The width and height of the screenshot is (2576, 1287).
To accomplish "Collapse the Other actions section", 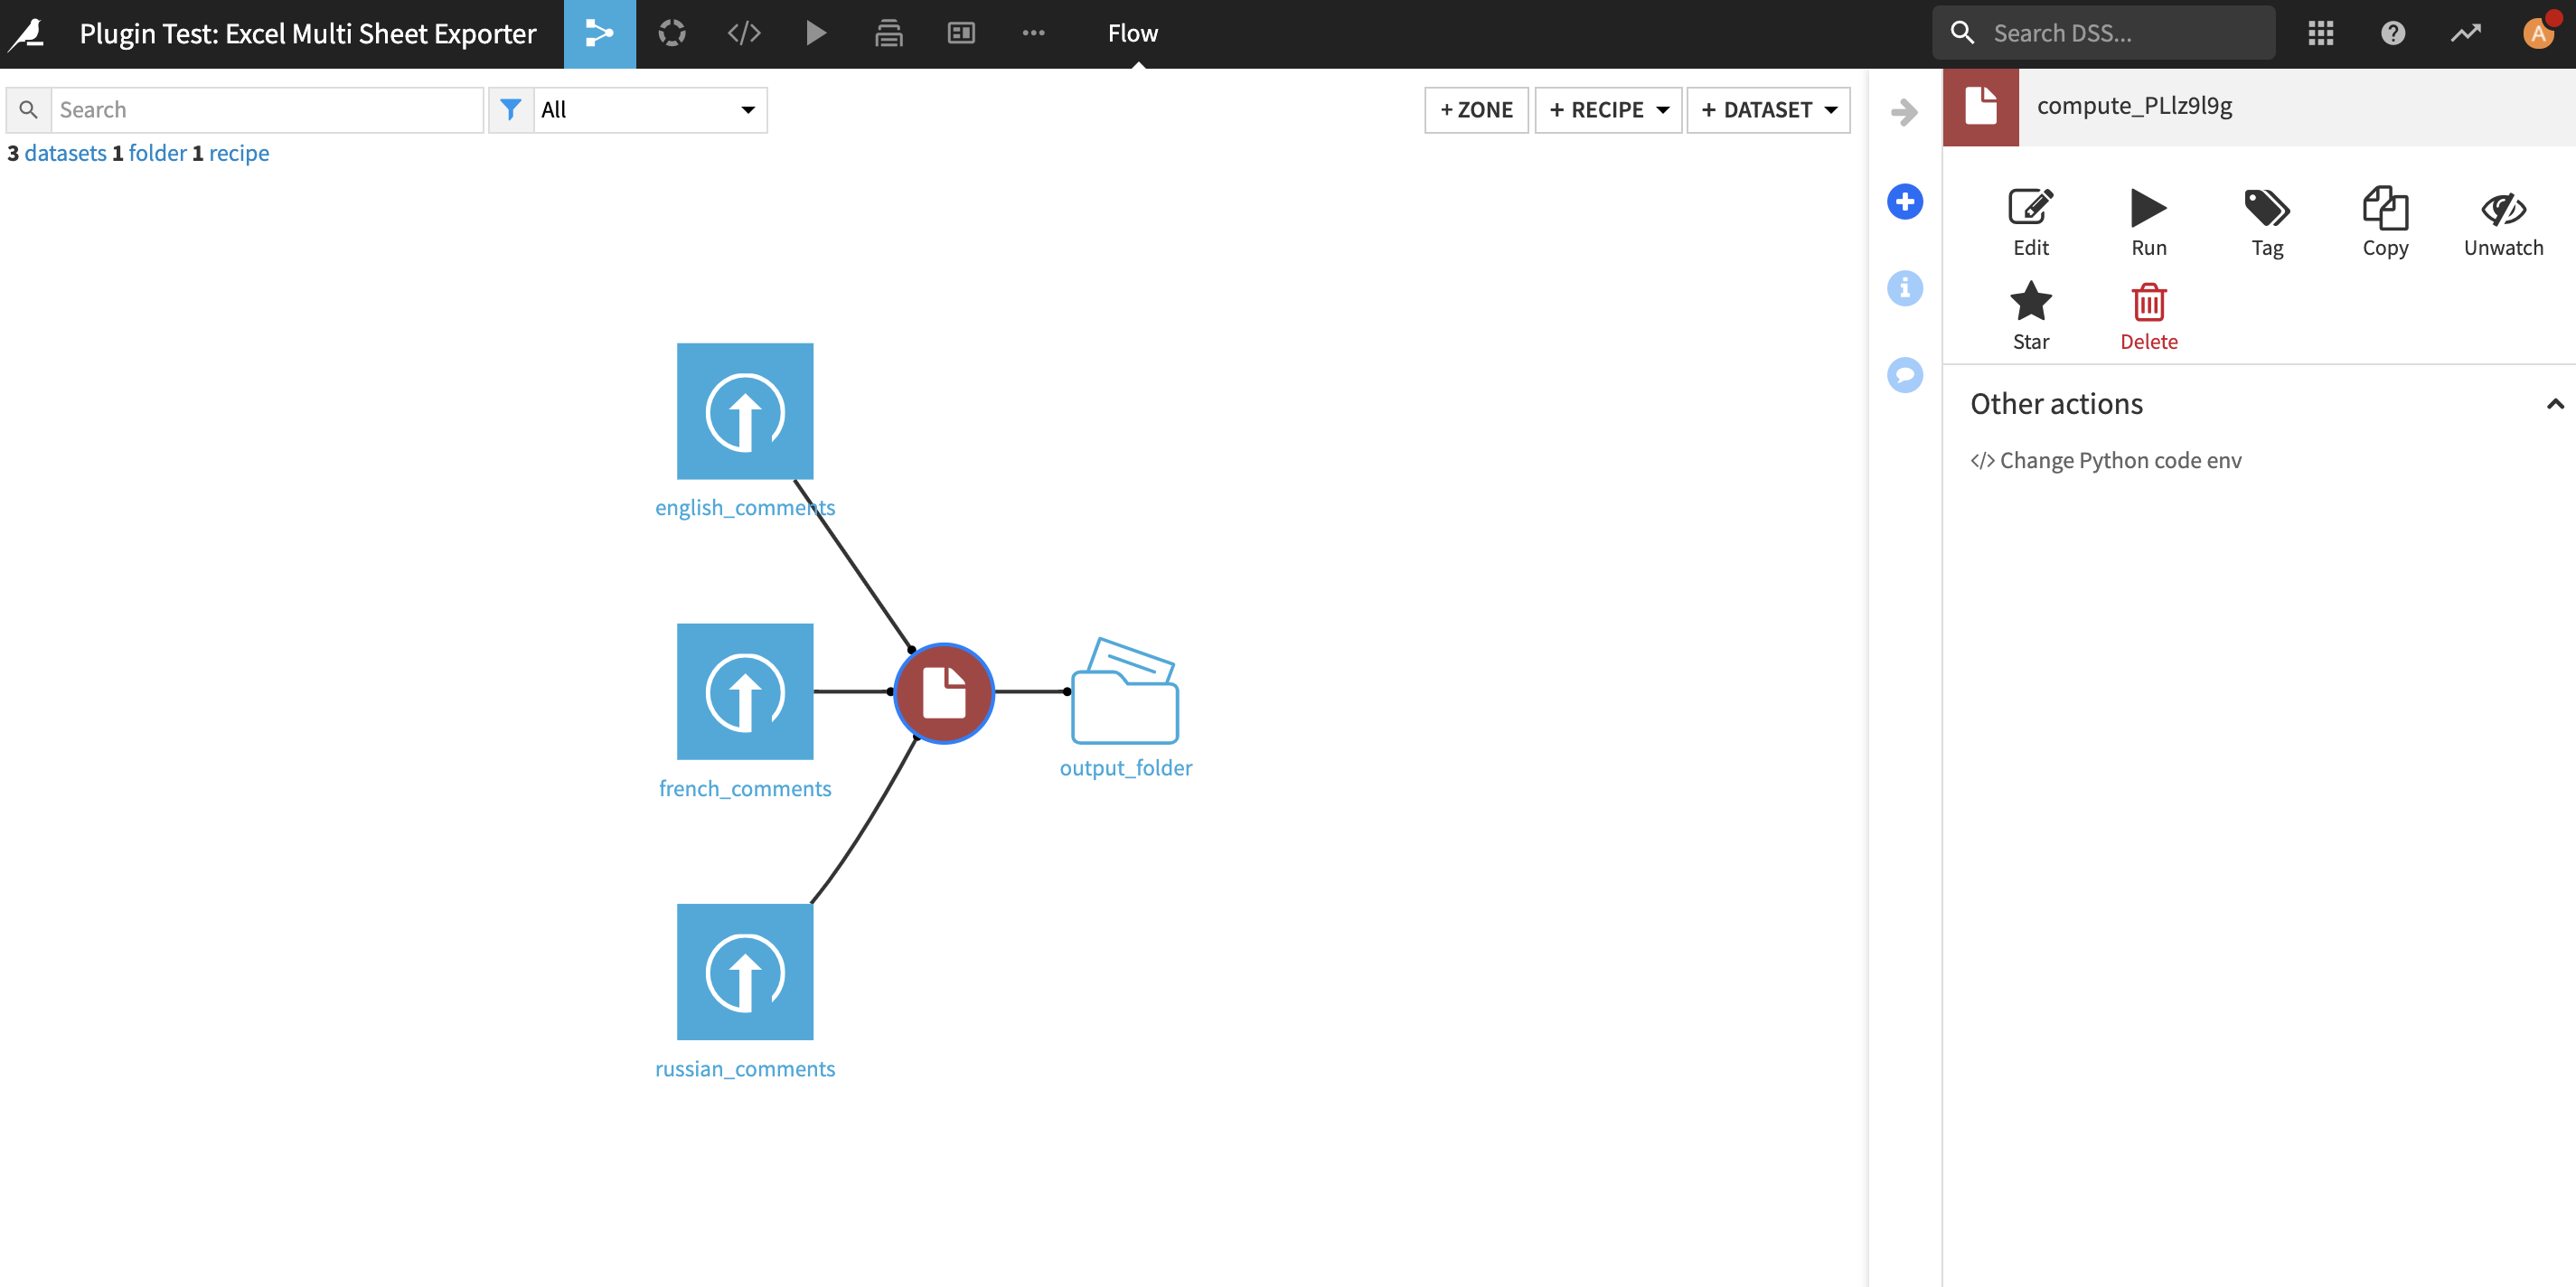I will (2554, 404).
